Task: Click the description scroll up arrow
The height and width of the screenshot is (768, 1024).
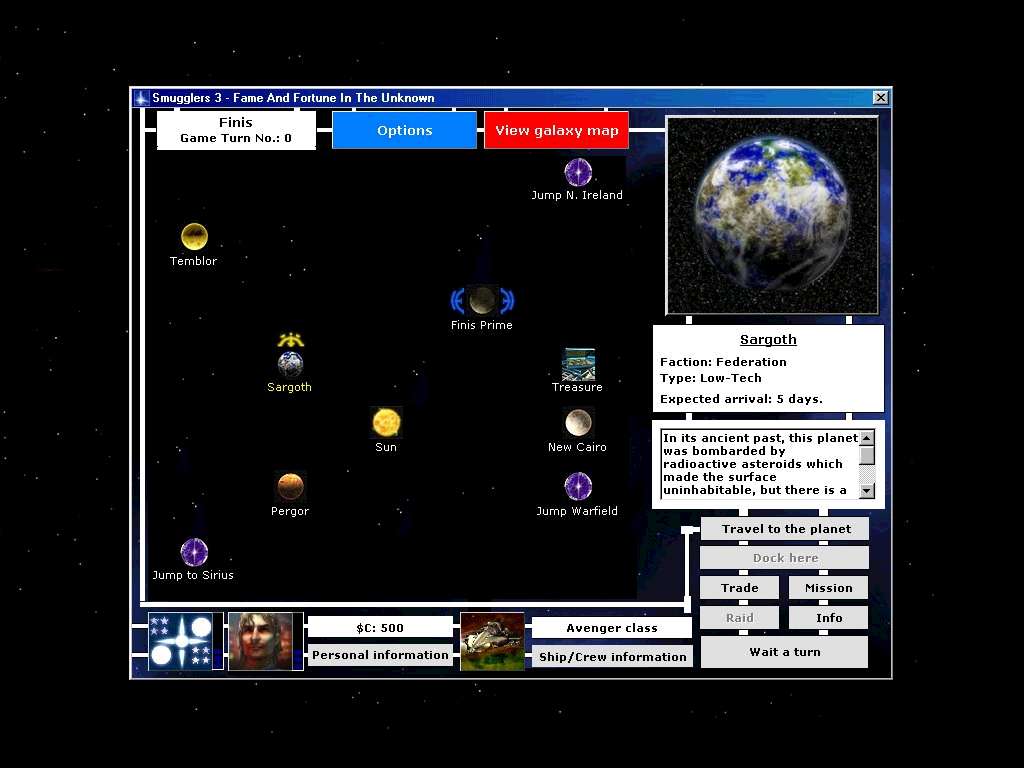Action: click(867, 438)
